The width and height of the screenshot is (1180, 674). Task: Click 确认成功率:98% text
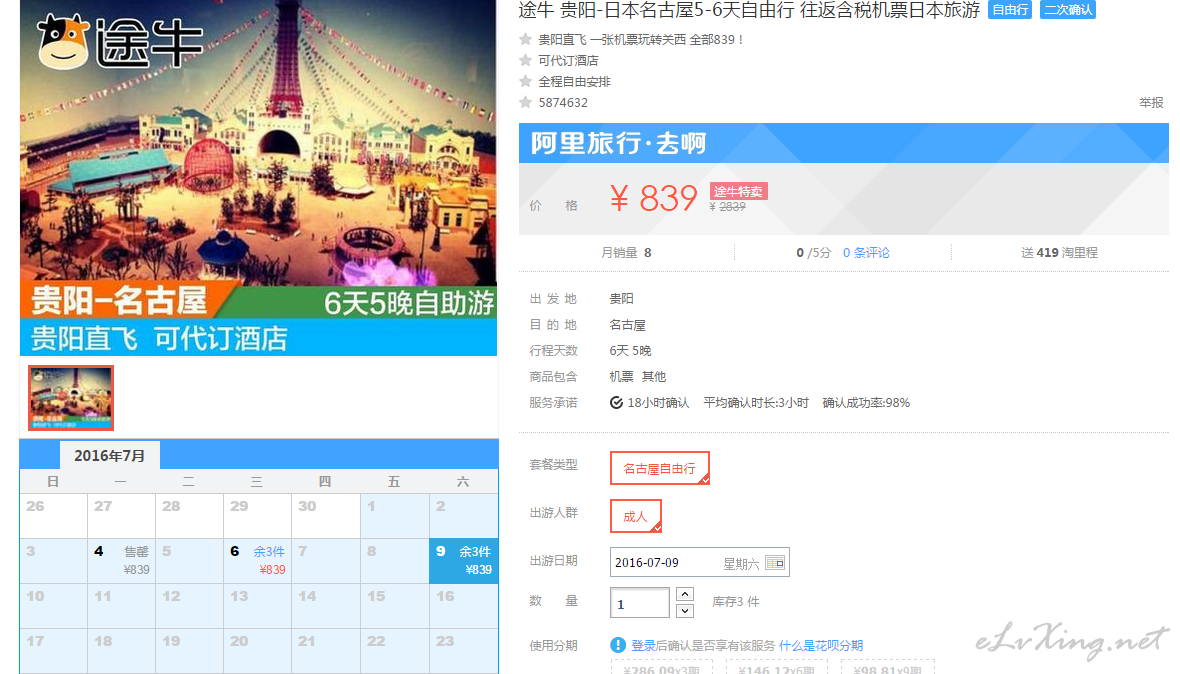point(866,402)
